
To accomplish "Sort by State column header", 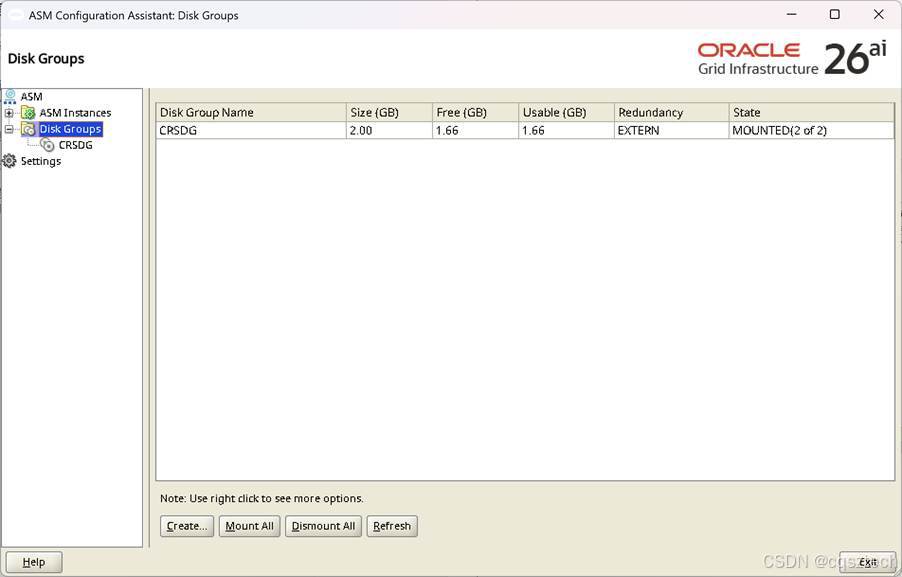I will (811, 112).
